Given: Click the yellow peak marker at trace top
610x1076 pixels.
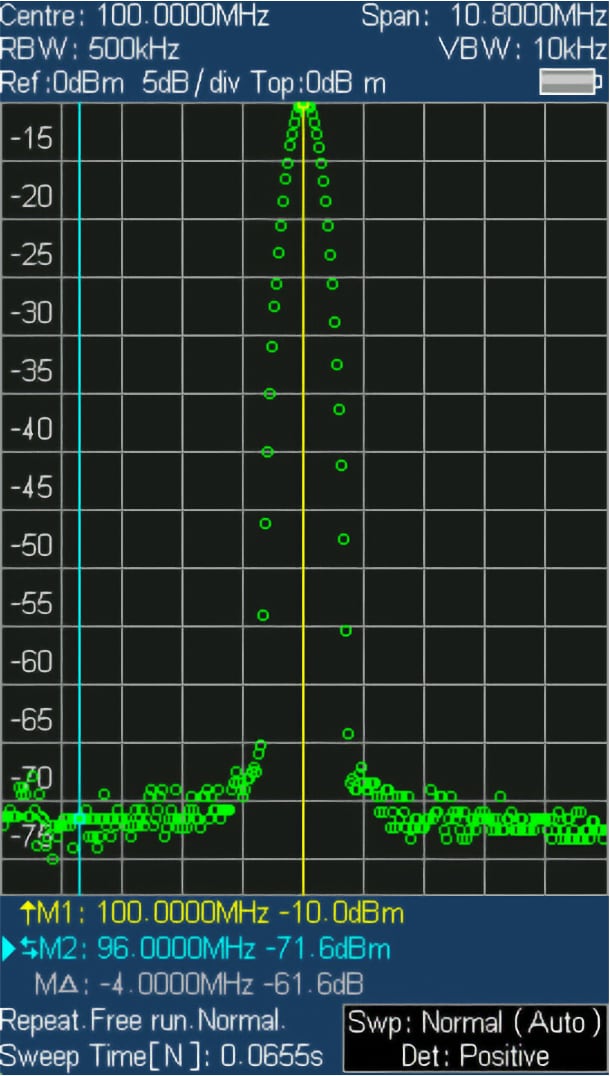Looking at the screenshot, I should point(303,106).
